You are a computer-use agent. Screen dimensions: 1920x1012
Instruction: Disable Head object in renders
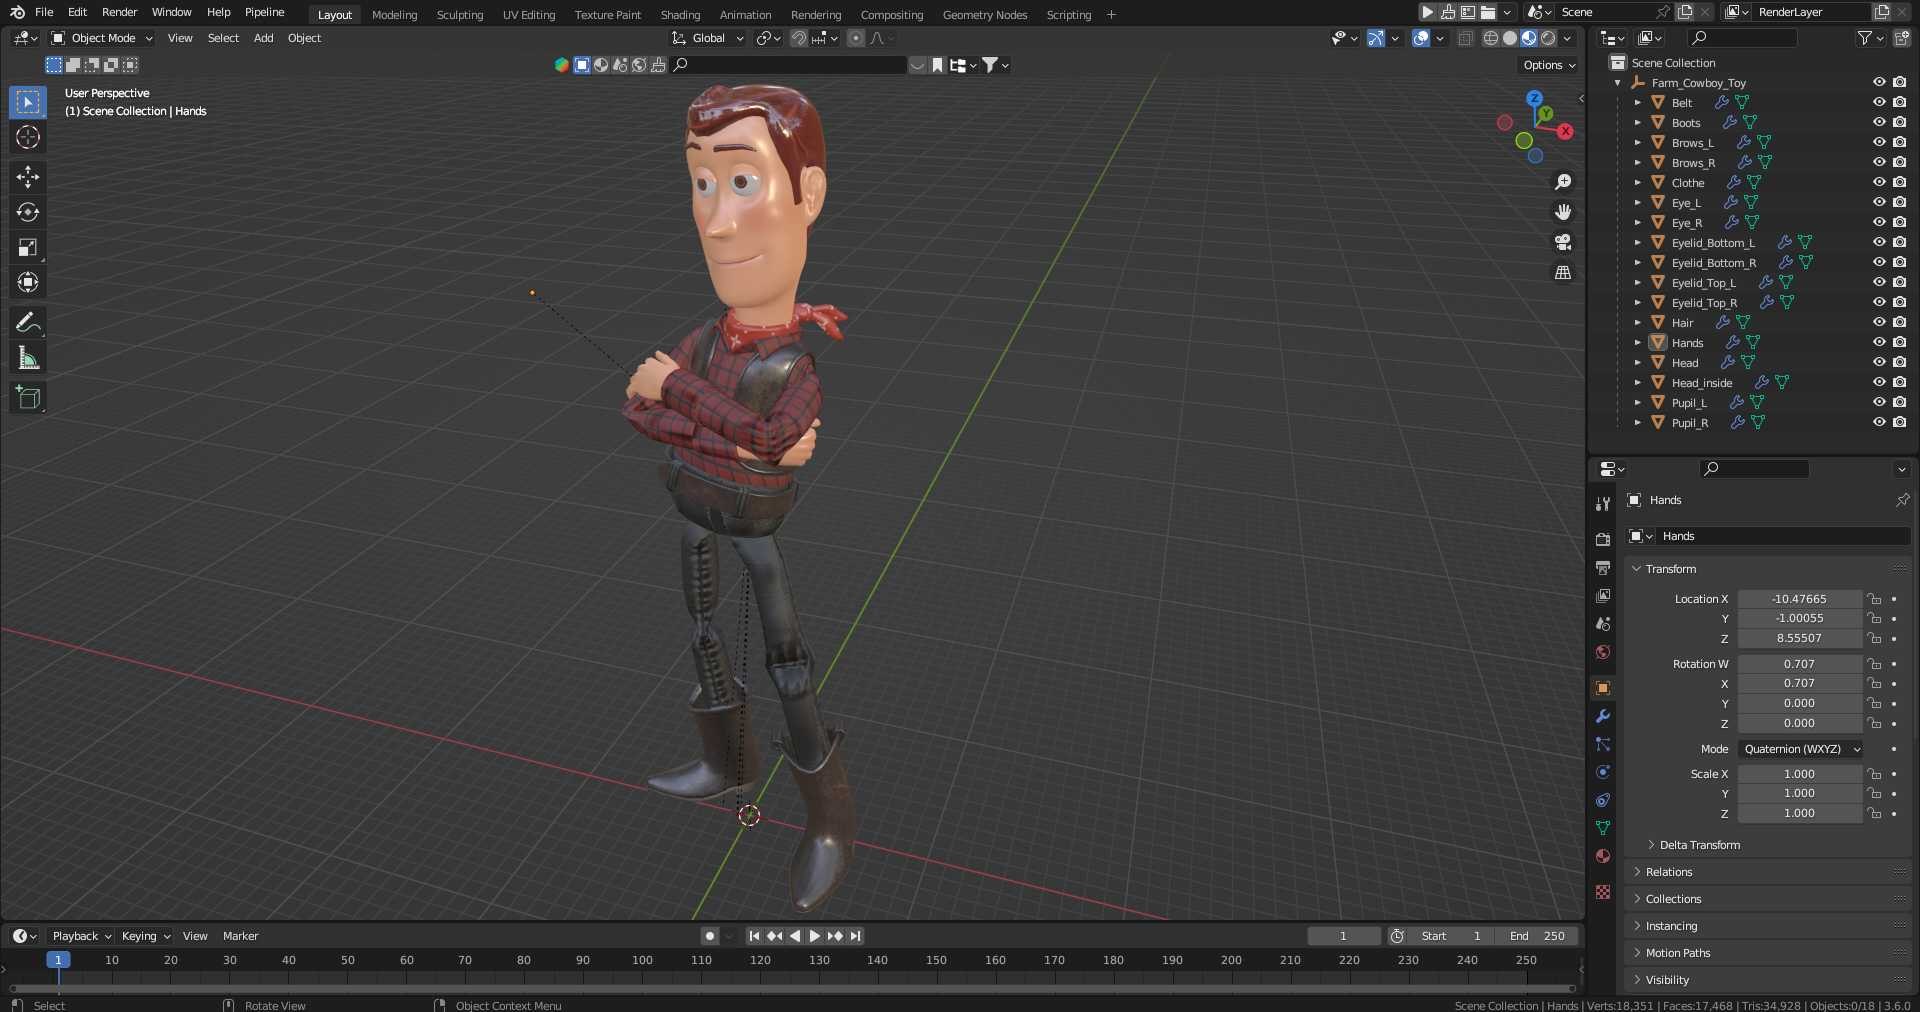click(x=1899, y=362)
